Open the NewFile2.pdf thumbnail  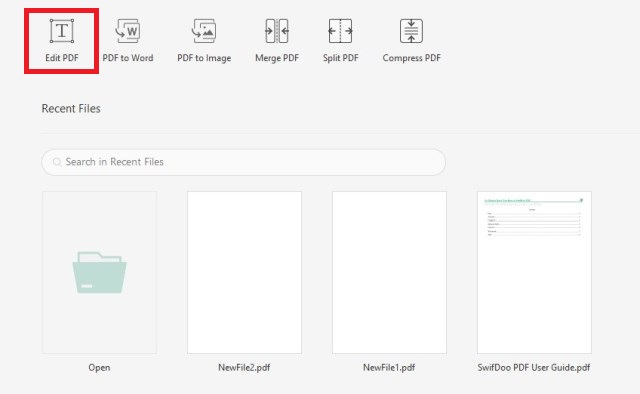pyautogui.click(x=244, y=272)
